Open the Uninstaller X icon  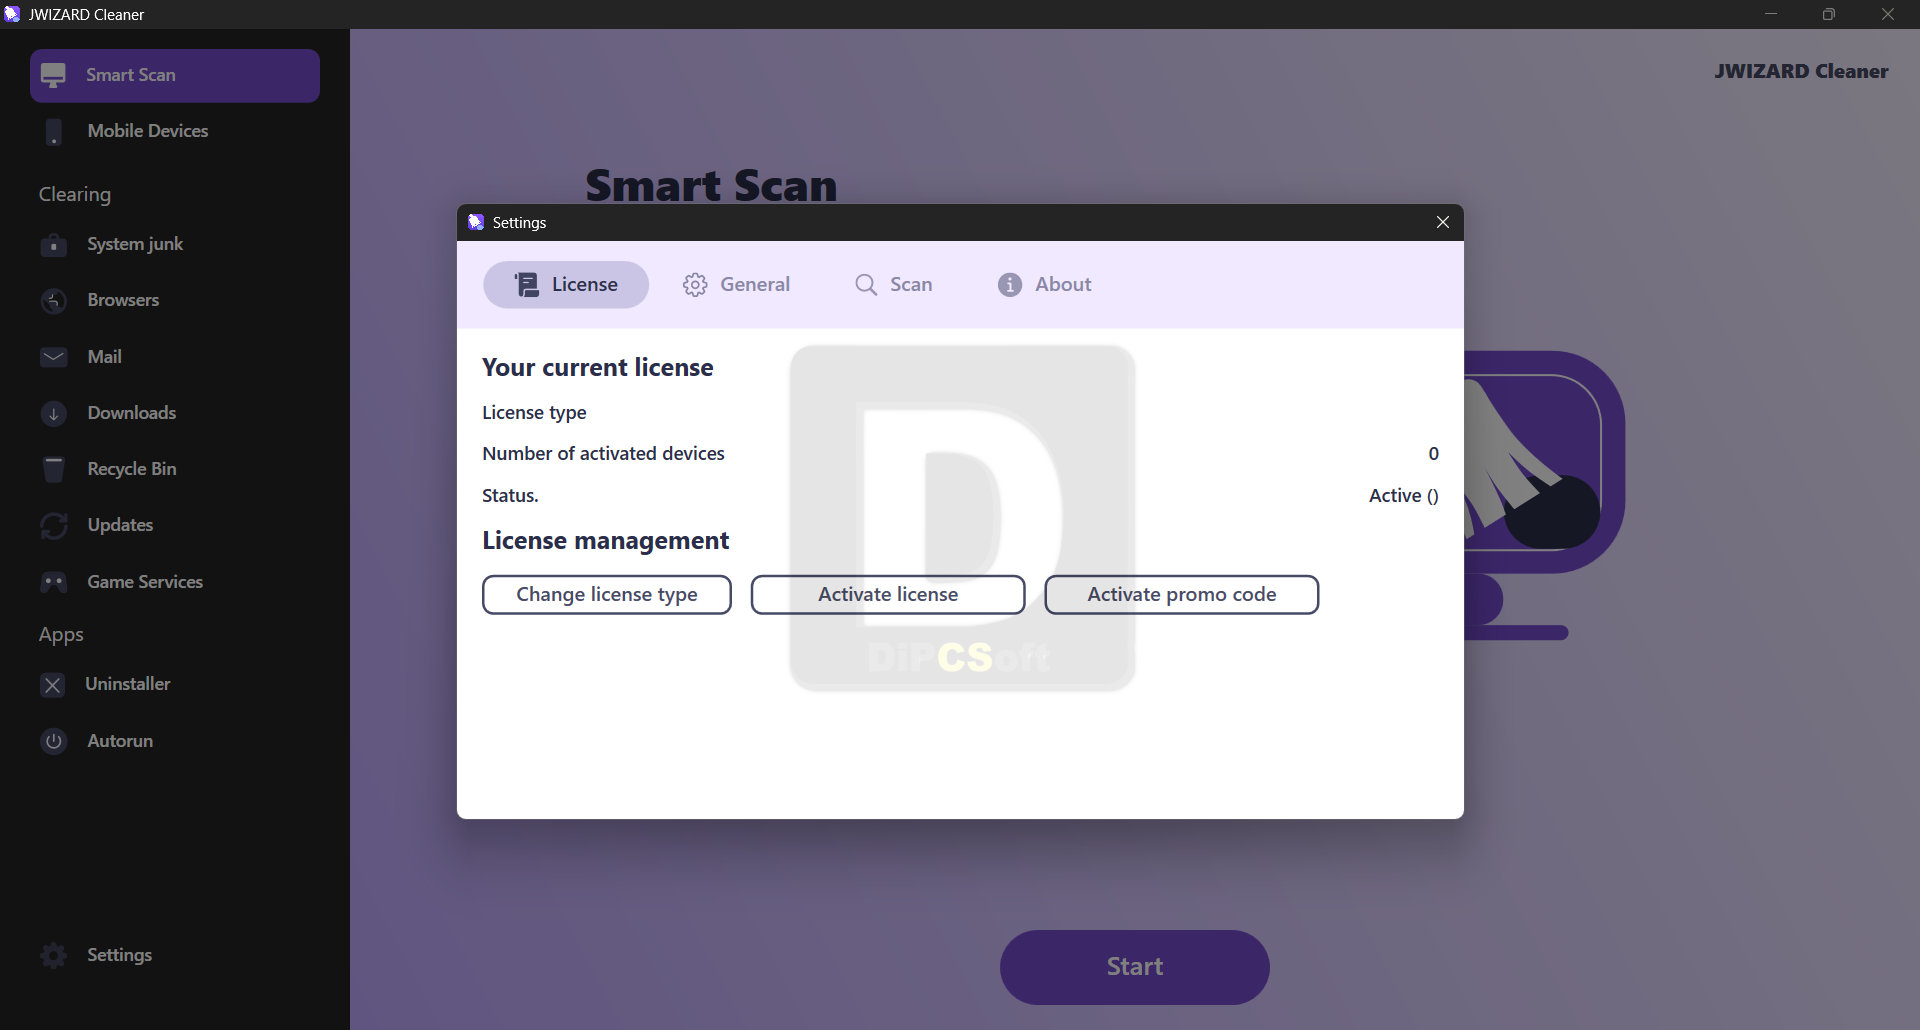pyautogui.click(x=53, y=685)
